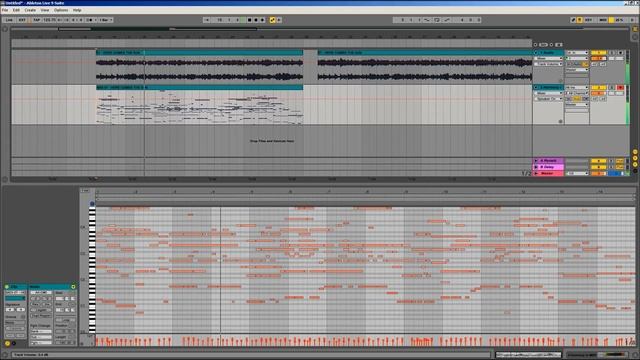Solo the track 2 MIDI track
Image resolution: width=640 pixels, height=360 pixels.
pyautogui.click(x=612, y=87)
